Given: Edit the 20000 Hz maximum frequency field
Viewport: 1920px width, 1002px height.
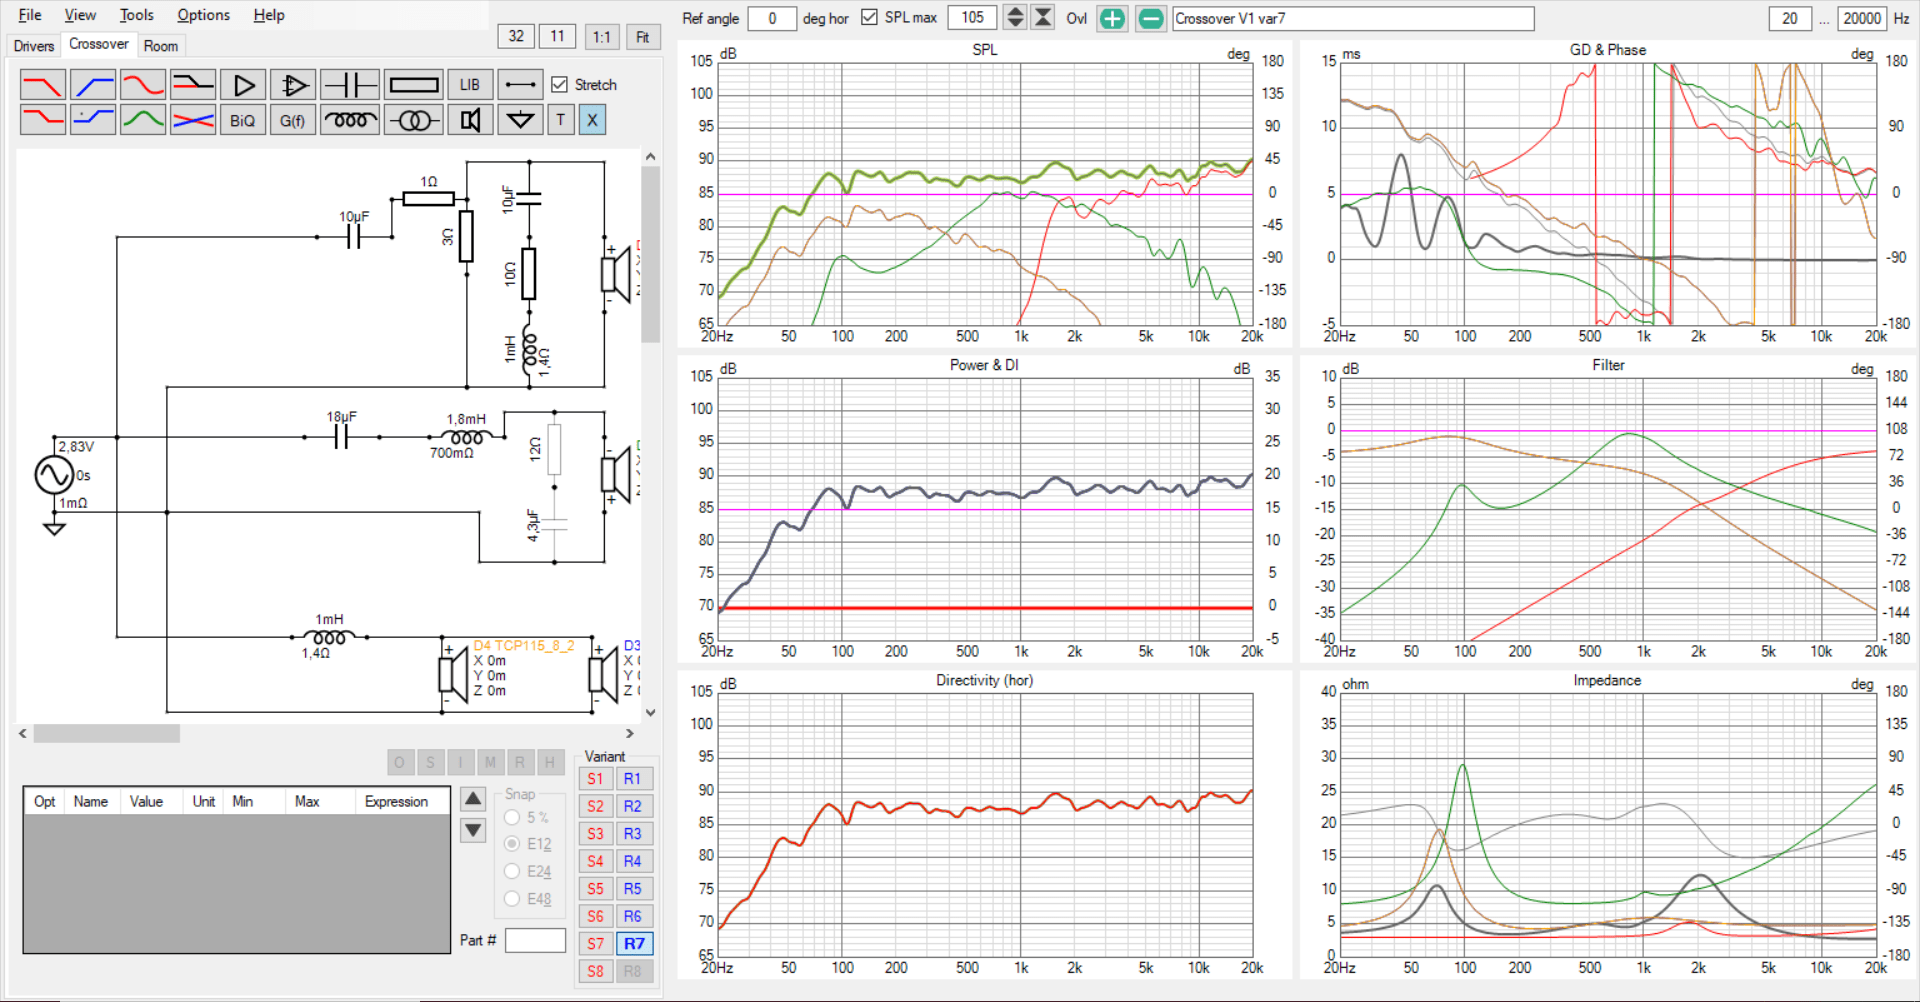Looking at the screenshot, I should point(1862,18).
